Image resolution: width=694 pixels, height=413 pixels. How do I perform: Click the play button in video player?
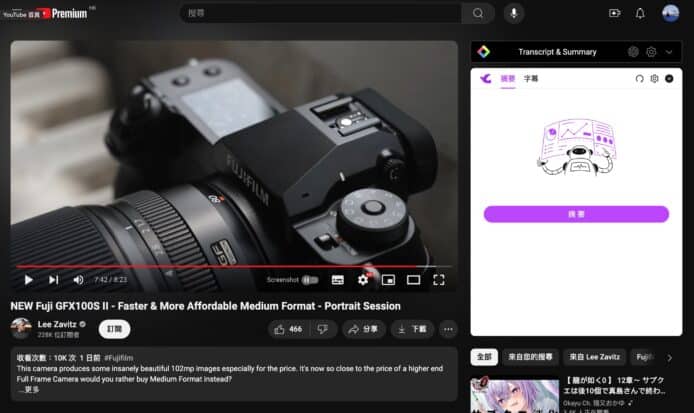(28, 280)
